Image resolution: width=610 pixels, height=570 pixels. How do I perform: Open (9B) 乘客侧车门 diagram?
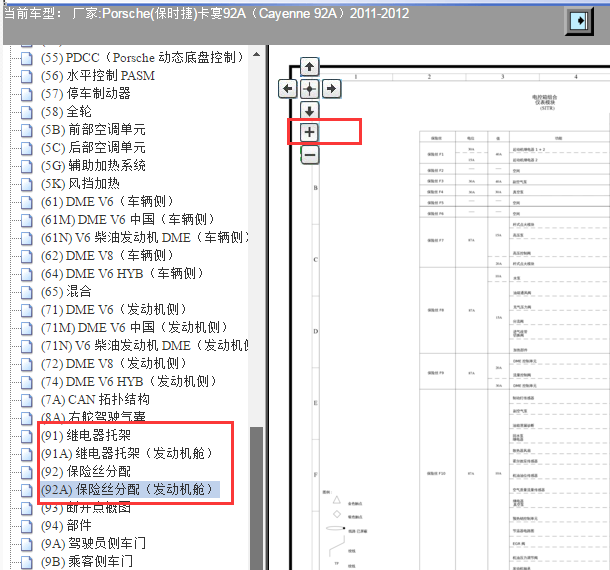pyautogui.click(x=87, y=561)
